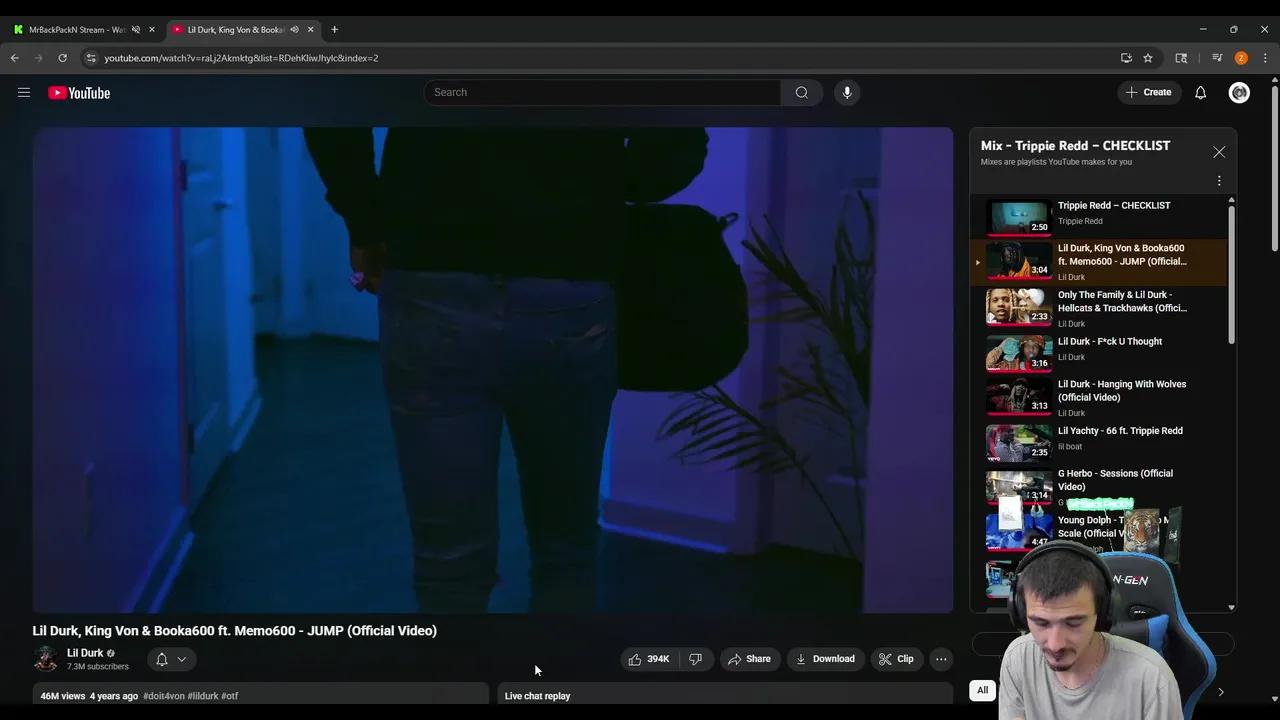
Task: Click the #lildurk hashtag
Action: (203, 696)
